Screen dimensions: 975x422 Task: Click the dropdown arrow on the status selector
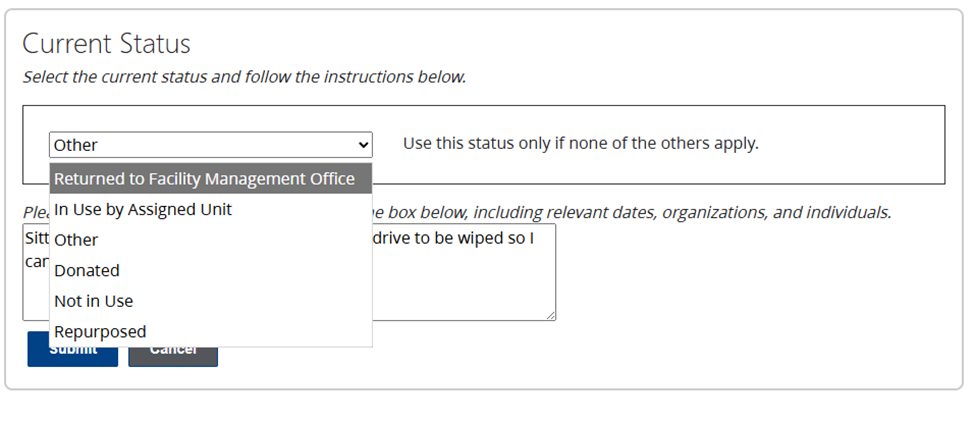[x=363, y=145]
